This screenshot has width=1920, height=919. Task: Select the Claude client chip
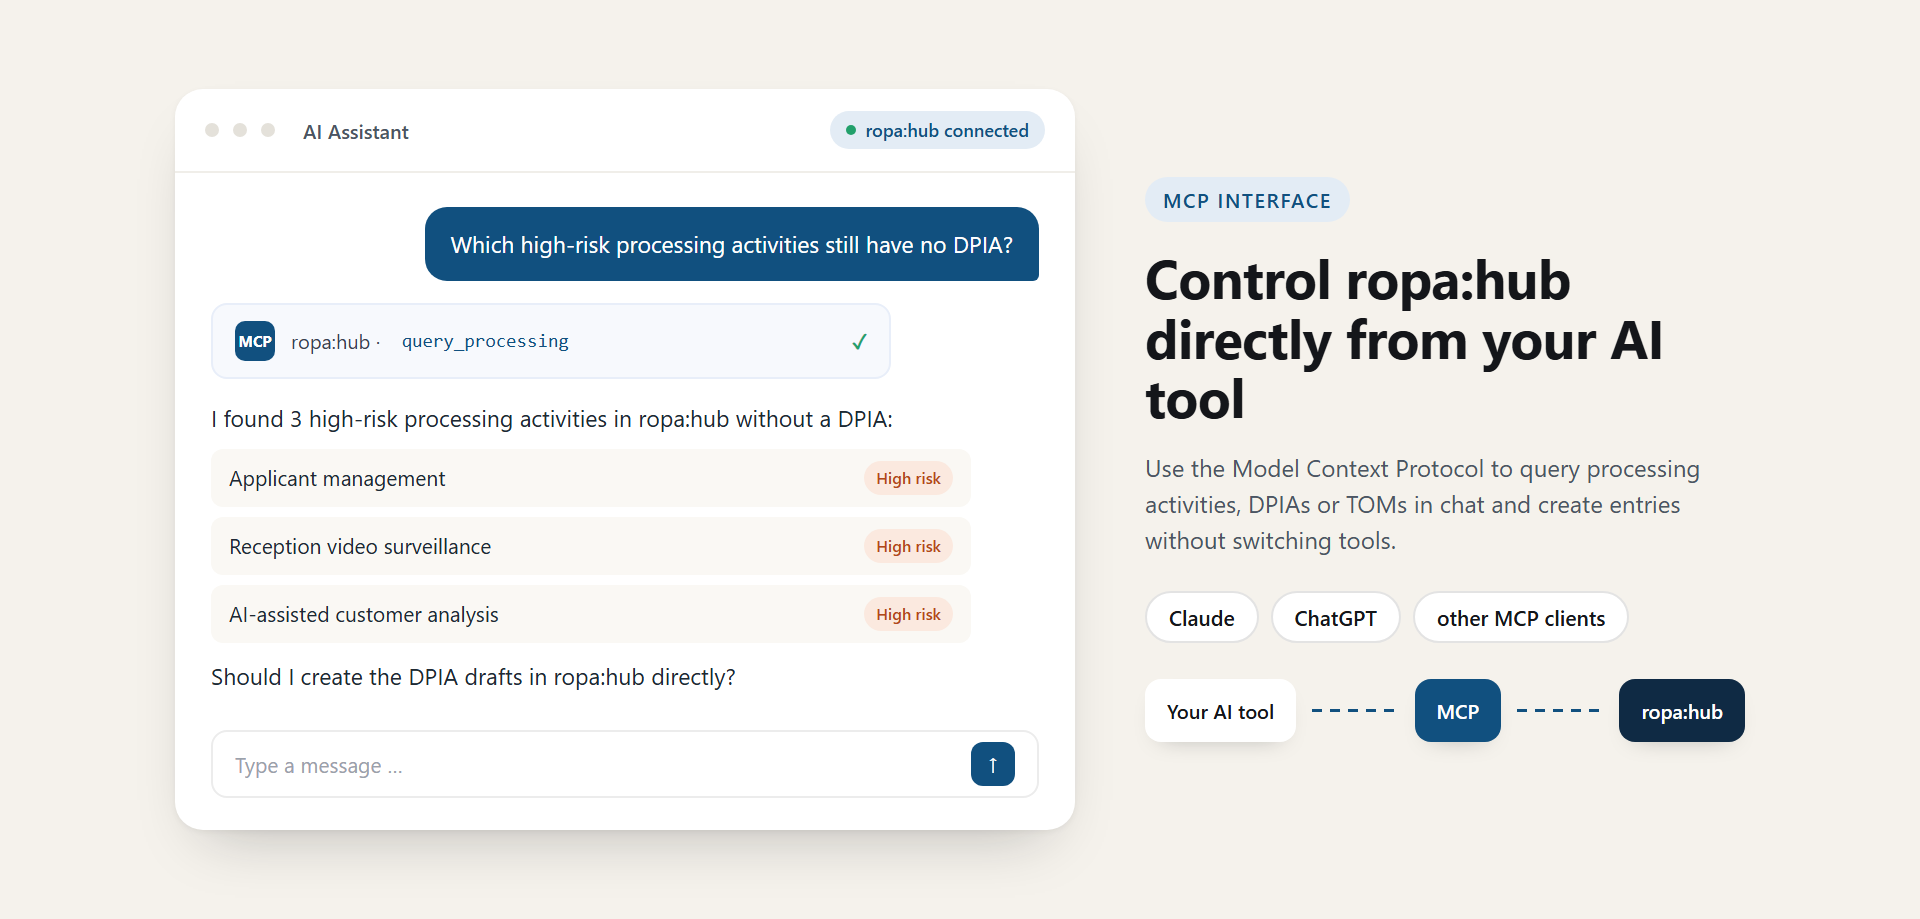pos(1201,618)
